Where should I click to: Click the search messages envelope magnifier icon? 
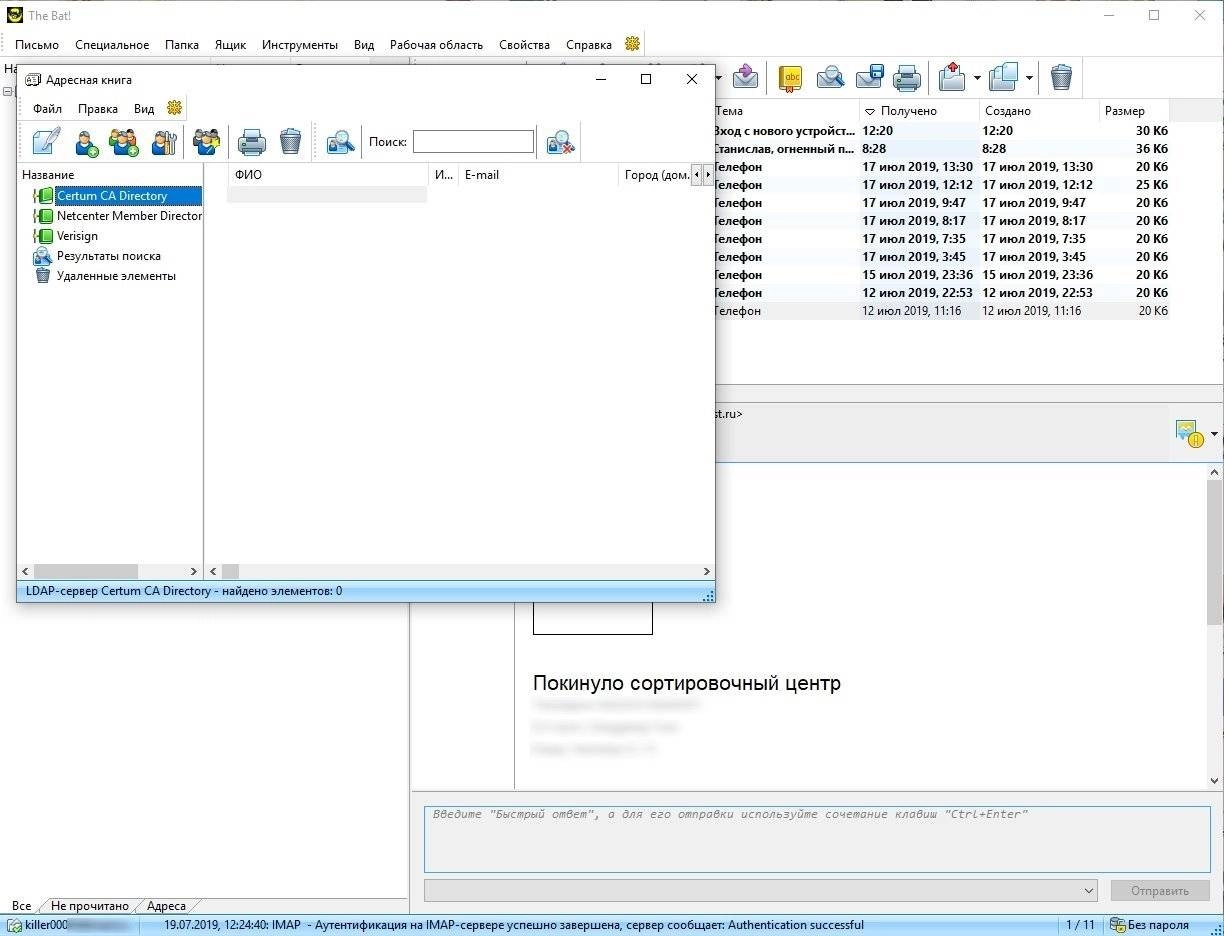(x=830, y=77)
